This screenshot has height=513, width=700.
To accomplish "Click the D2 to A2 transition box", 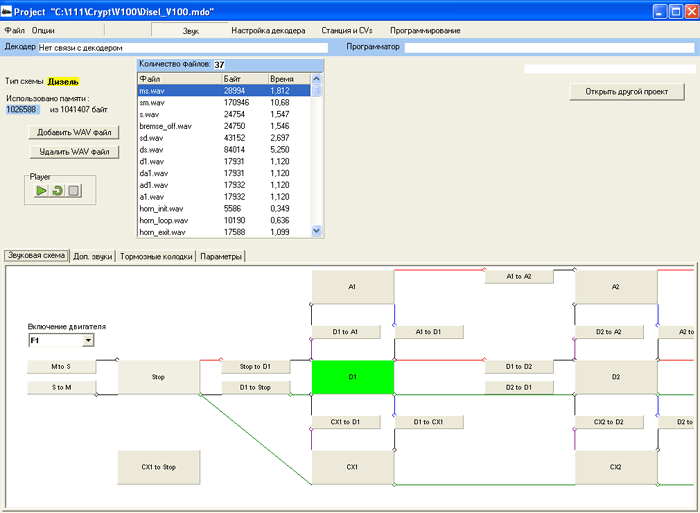I will click(x=609, y=332).
